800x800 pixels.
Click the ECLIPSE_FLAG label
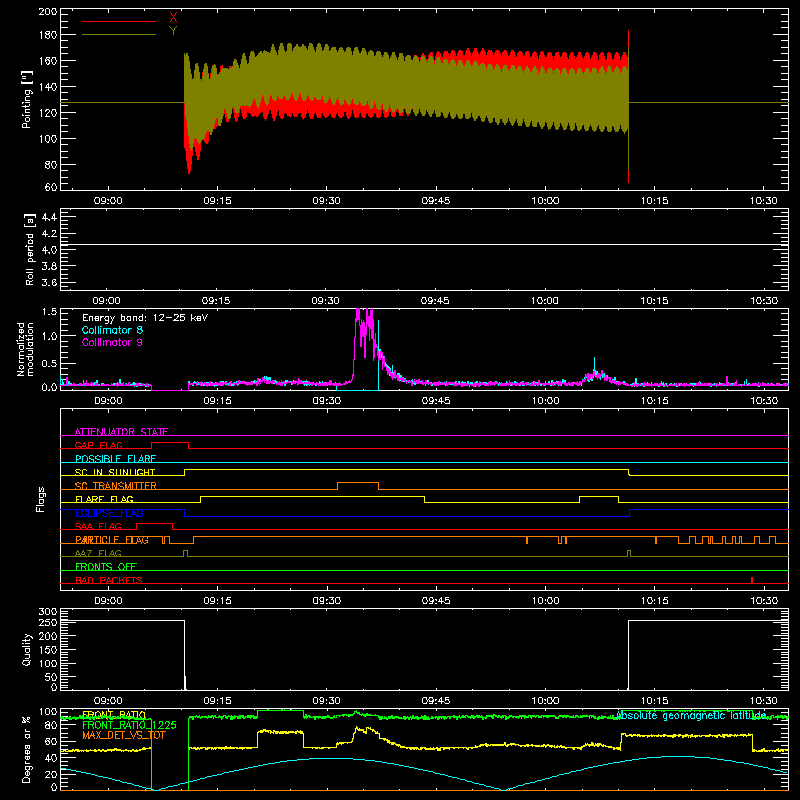[x=109, y=513]
